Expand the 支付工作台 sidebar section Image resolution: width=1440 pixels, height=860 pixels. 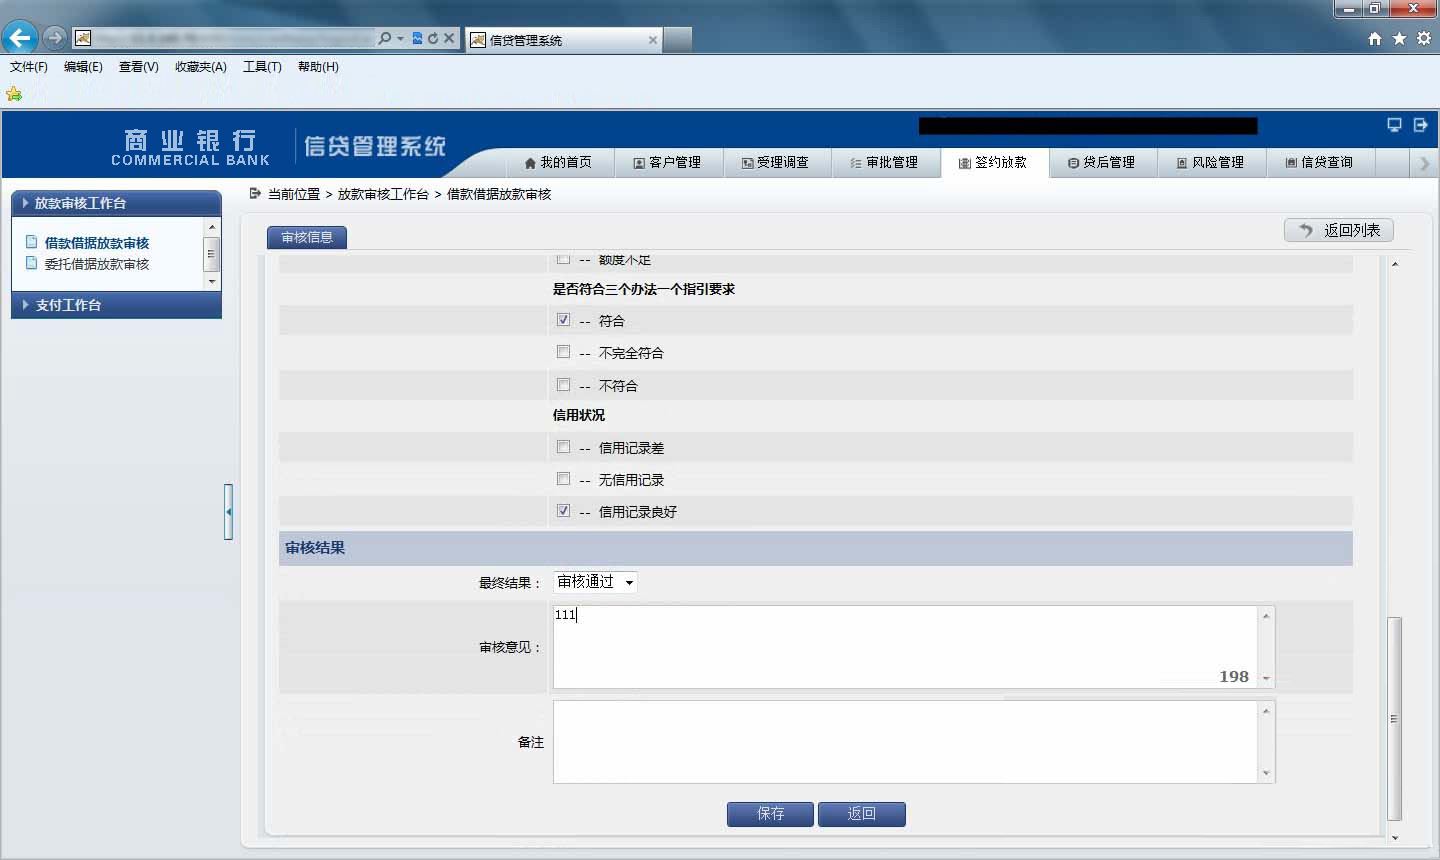point(116,305)
